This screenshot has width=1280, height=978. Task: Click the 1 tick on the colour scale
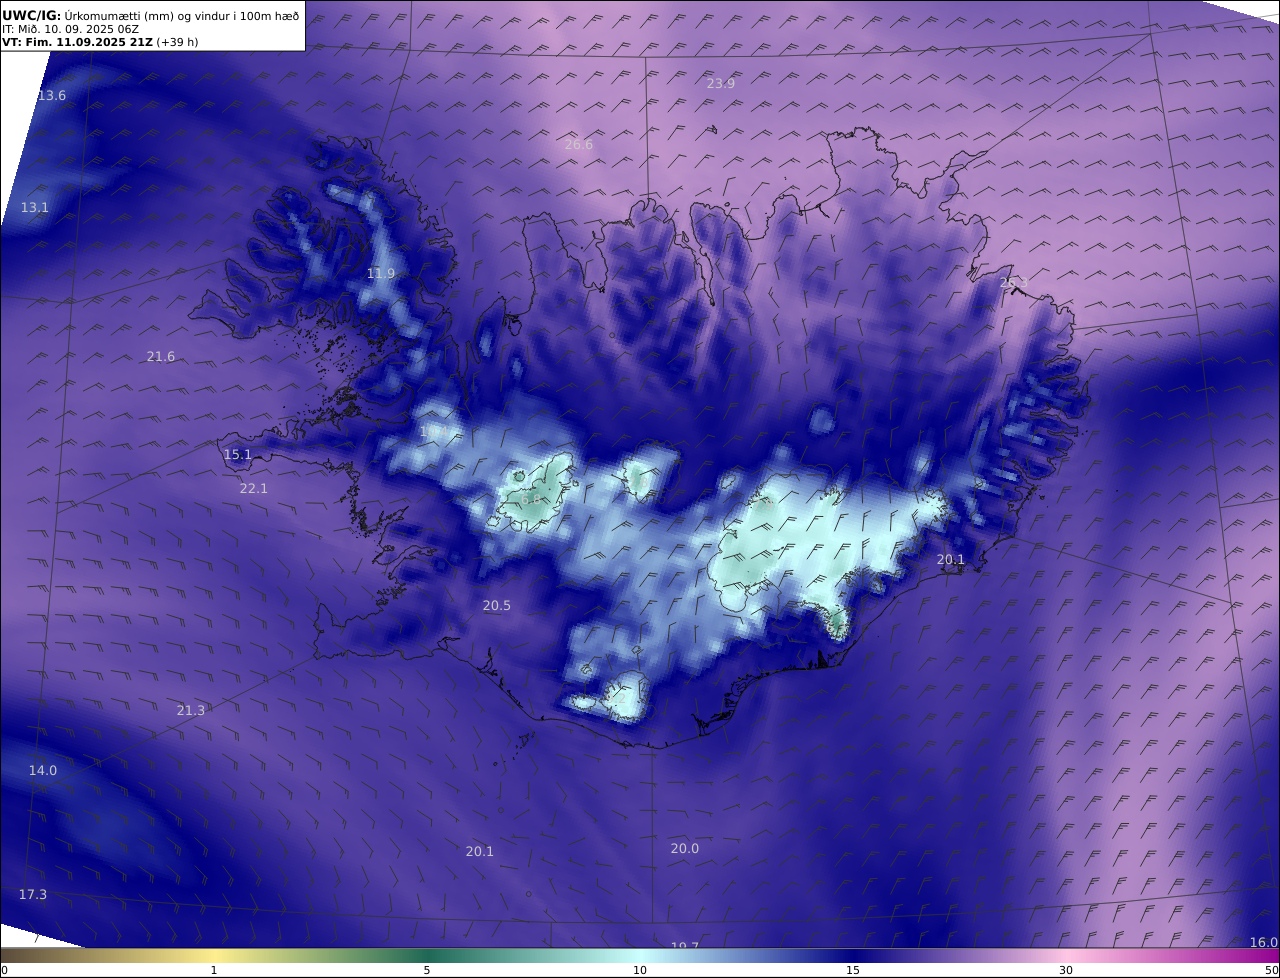[x=214, y=970]
